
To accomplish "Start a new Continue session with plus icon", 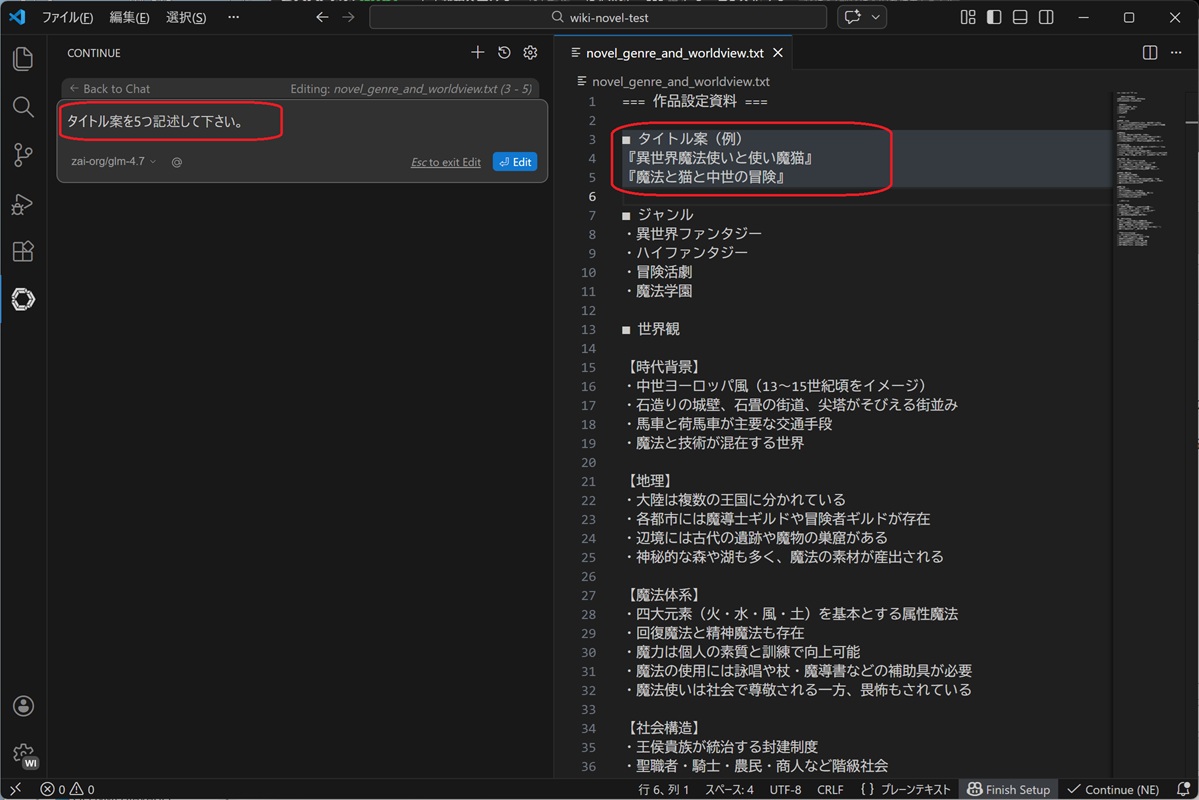I will 477,53.
